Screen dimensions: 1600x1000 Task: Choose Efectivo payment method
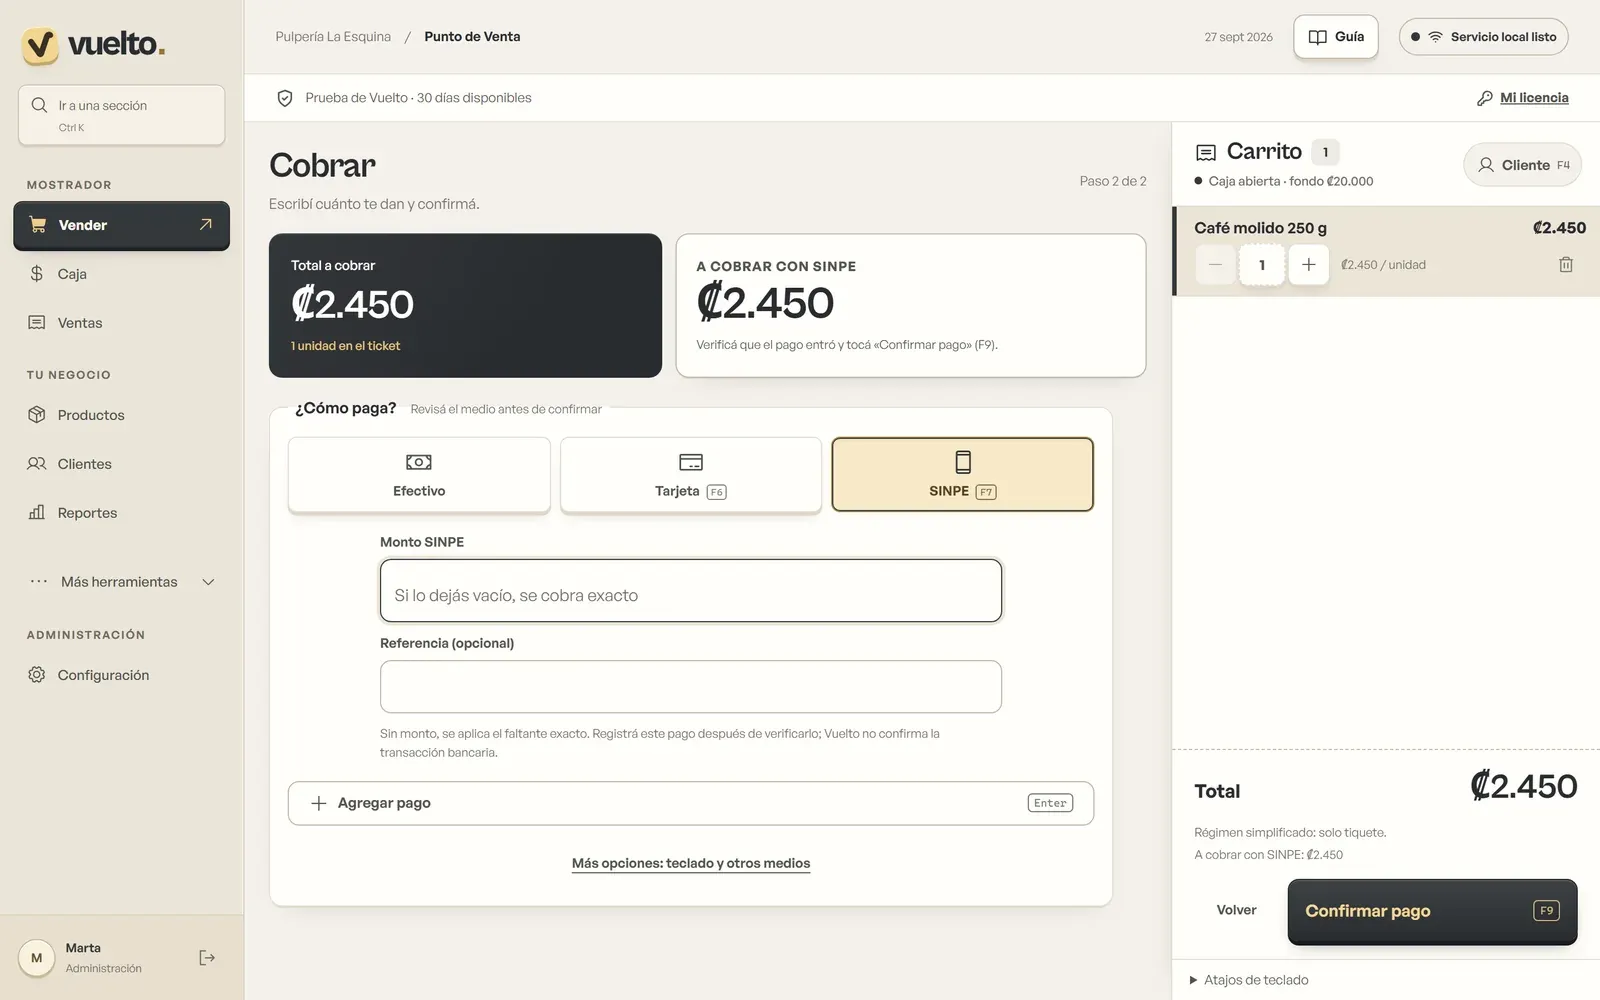click(419, 475)
